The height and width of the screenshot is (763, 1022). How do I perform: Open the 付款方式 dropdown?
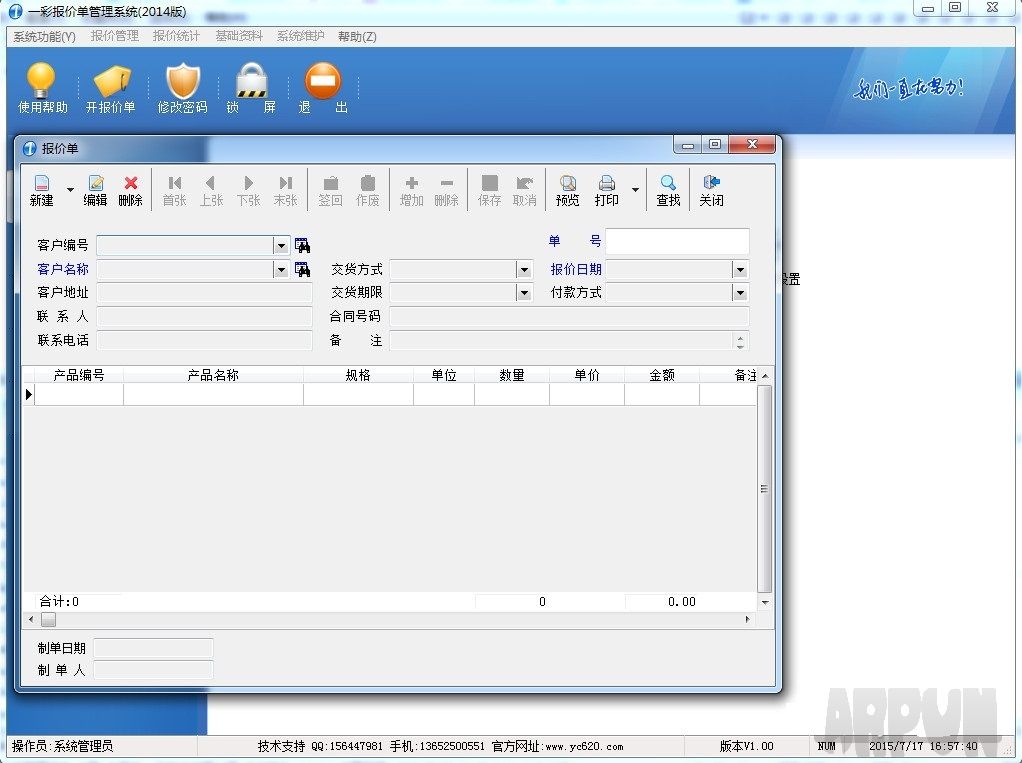point(740,293)
